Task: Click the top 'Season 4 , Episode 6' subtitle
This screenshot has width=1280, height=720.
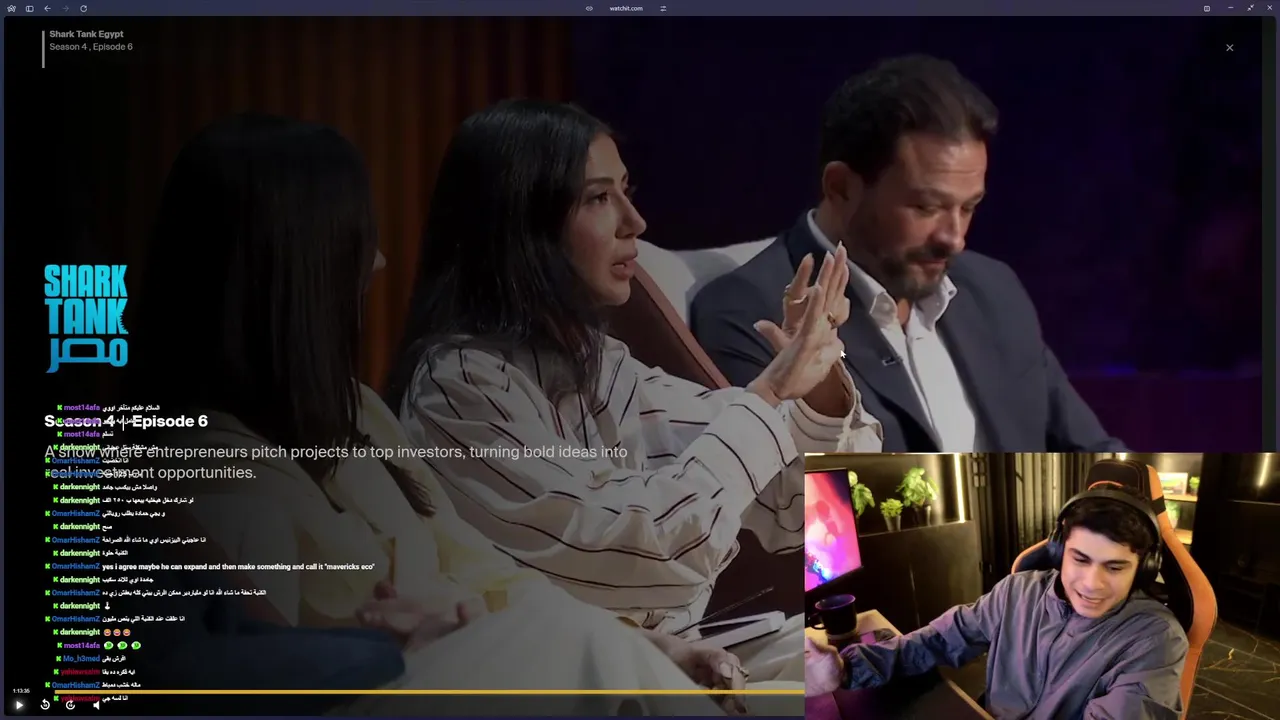Action: (x=91, y=47)
